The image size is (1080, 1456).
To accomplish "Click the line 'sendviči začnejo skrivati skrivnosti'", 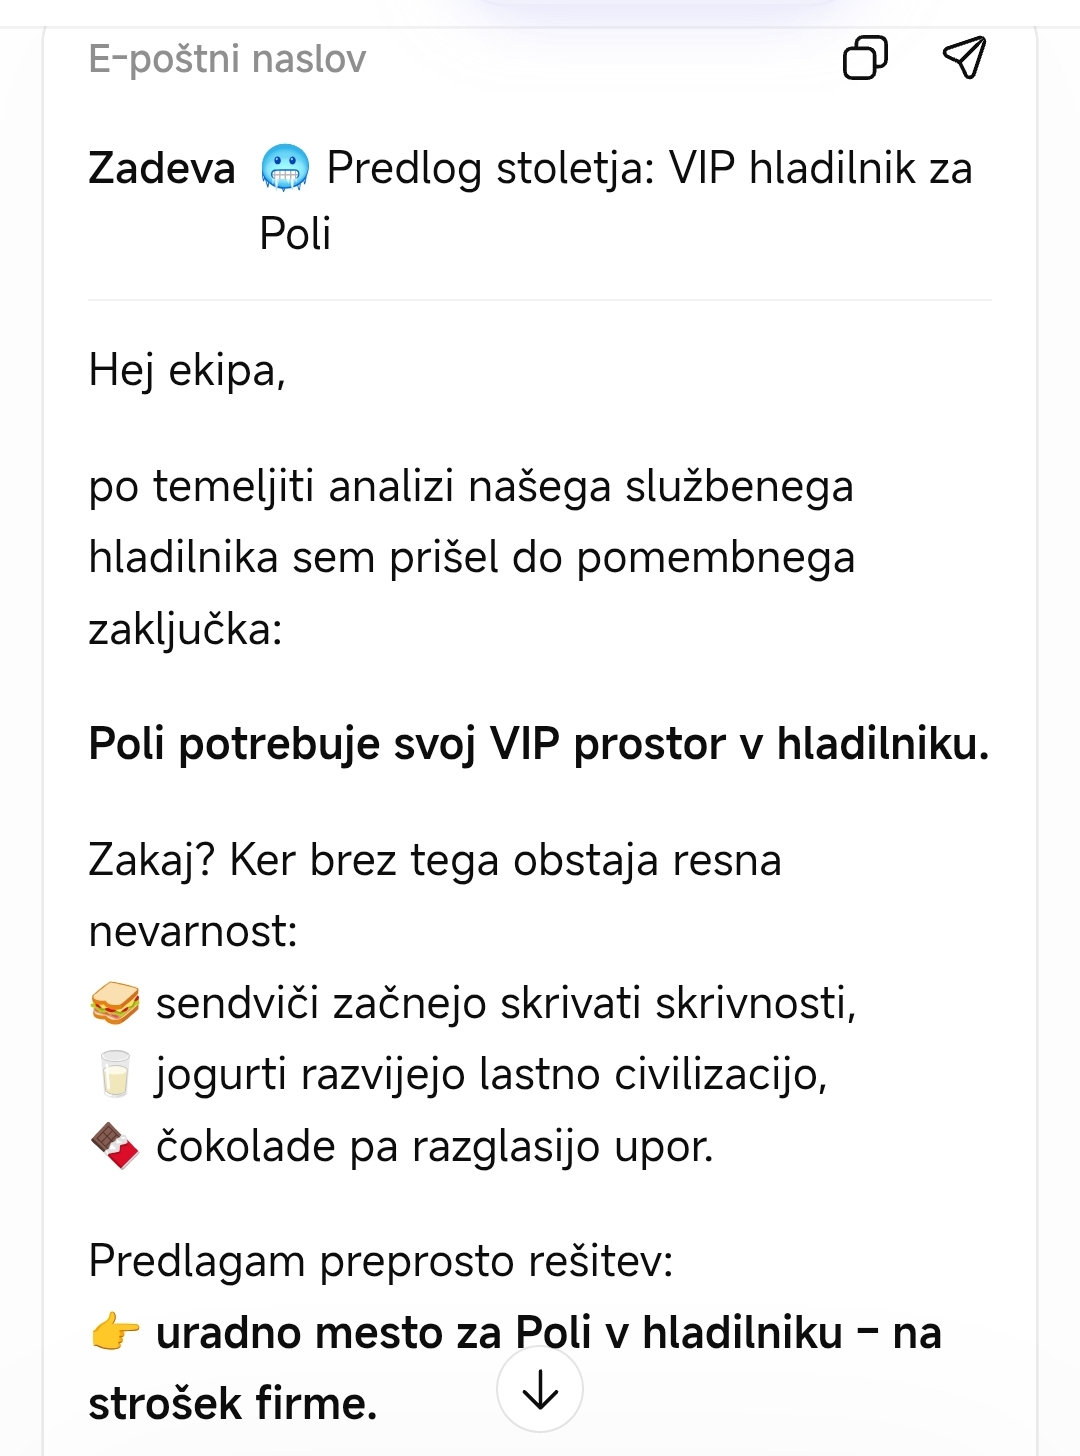I will [506, 1003].
